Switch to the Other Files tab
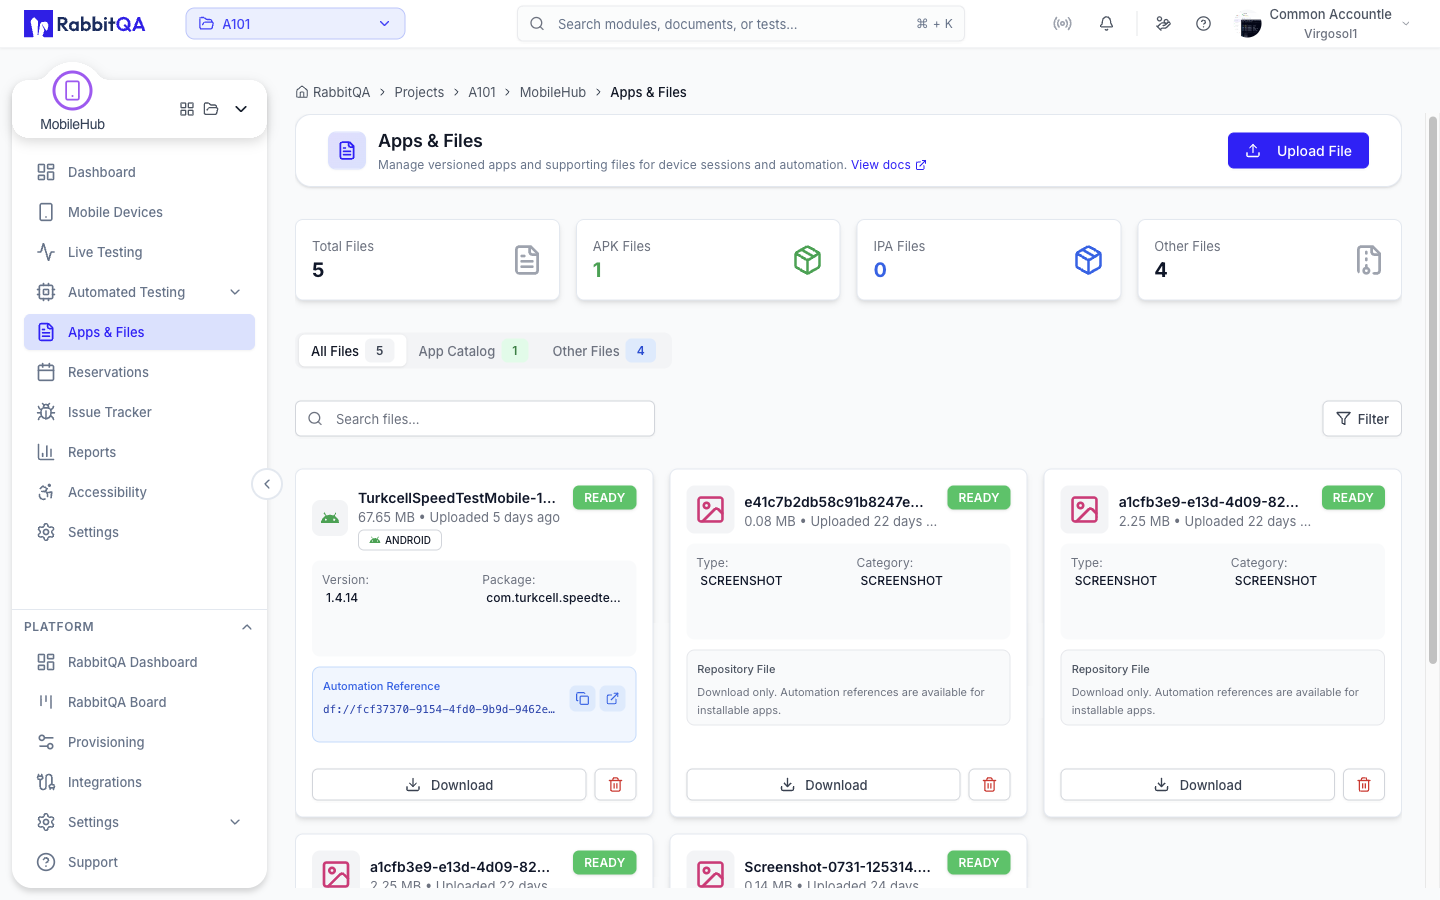 point(603,351)
